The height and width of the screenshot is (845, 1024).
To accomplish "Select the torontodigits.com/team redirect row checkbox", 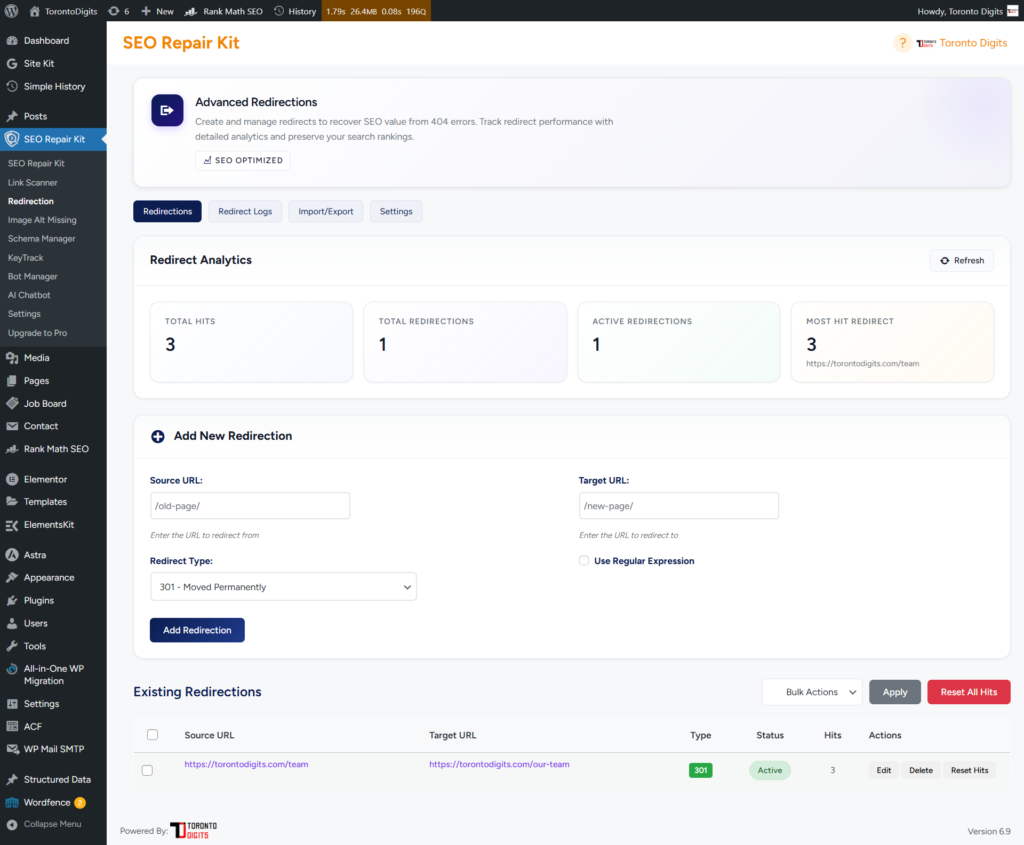I will click(147, 770).
